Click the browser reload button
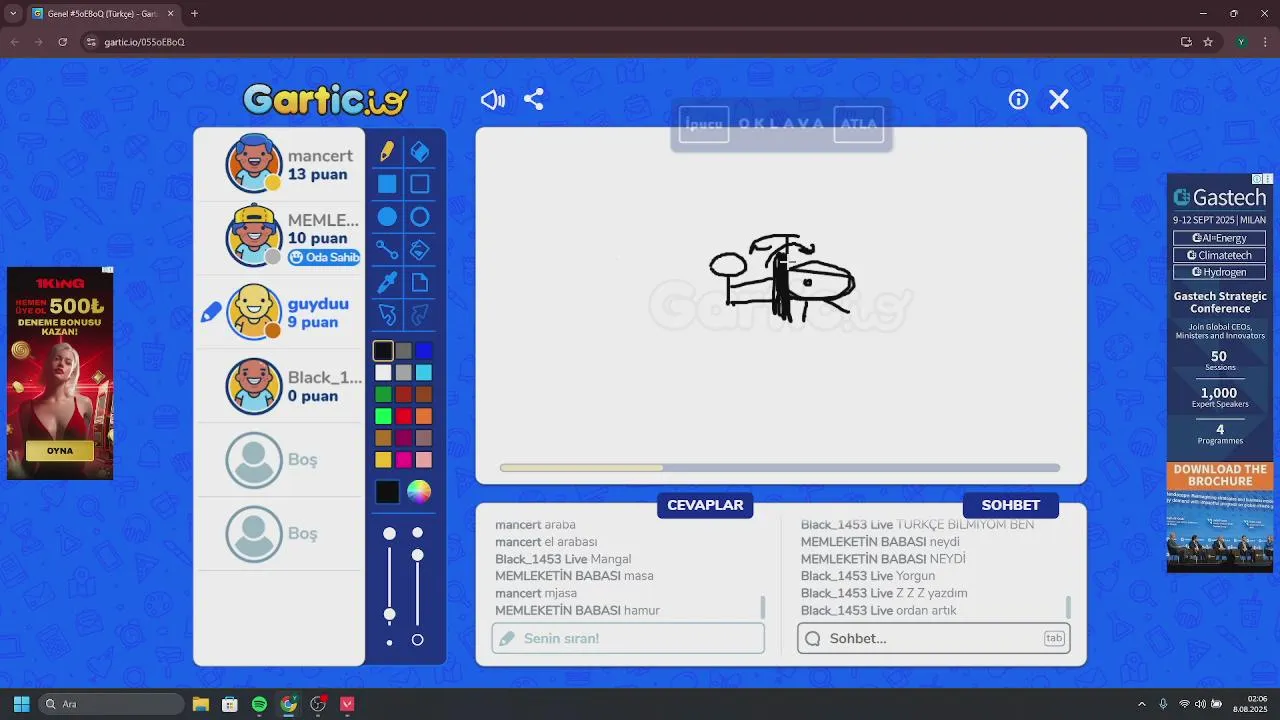The height and width of the screenshot is (720, 1280). 63,42
